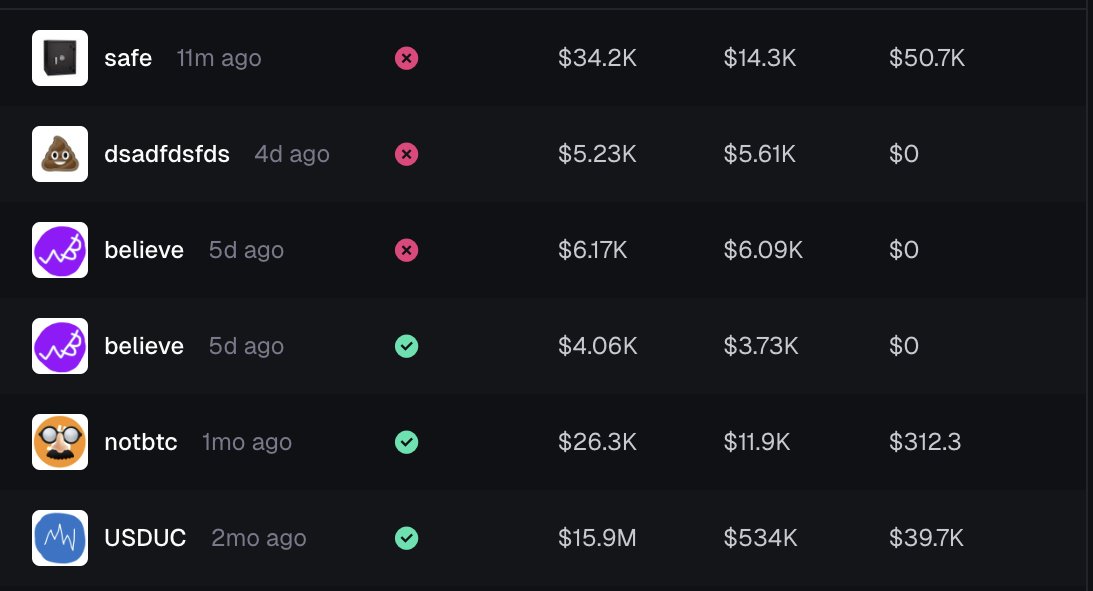Open the notbtc disguise face icon
Image resolution: width=1093 pixels, height=591 pixels.
point(60,442)
